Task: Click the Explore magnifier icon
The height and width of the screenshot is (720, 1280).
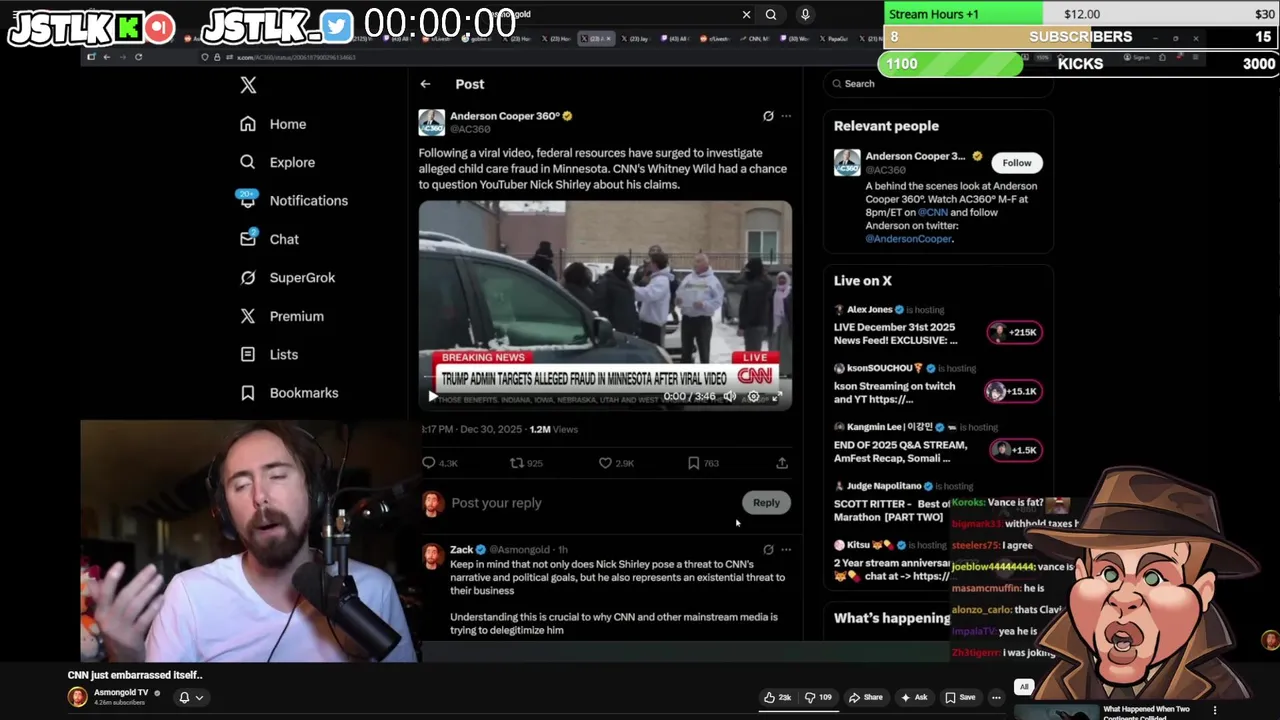Action: [248, 162]
